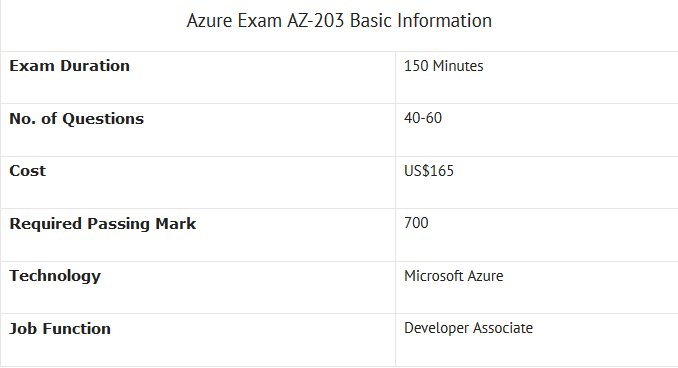Click the 40-60 questions value
Image resolution: width=678 pixels, height=368 pixels.
pos(423,118)
